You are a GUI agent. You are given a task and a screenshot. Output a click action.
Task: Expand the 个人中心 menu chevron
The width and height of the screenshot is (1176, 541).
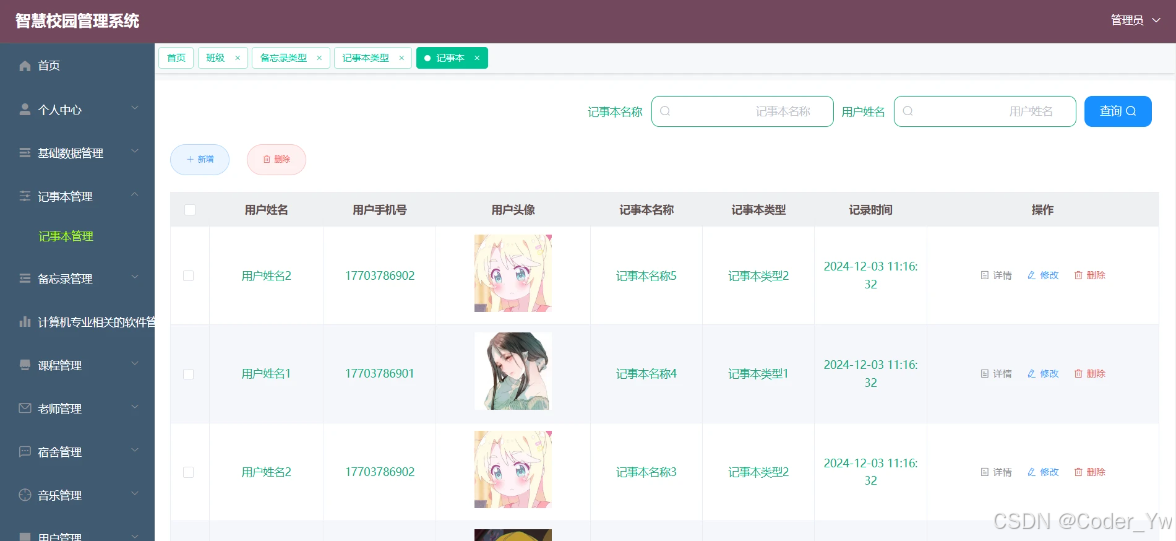[135, 109]
